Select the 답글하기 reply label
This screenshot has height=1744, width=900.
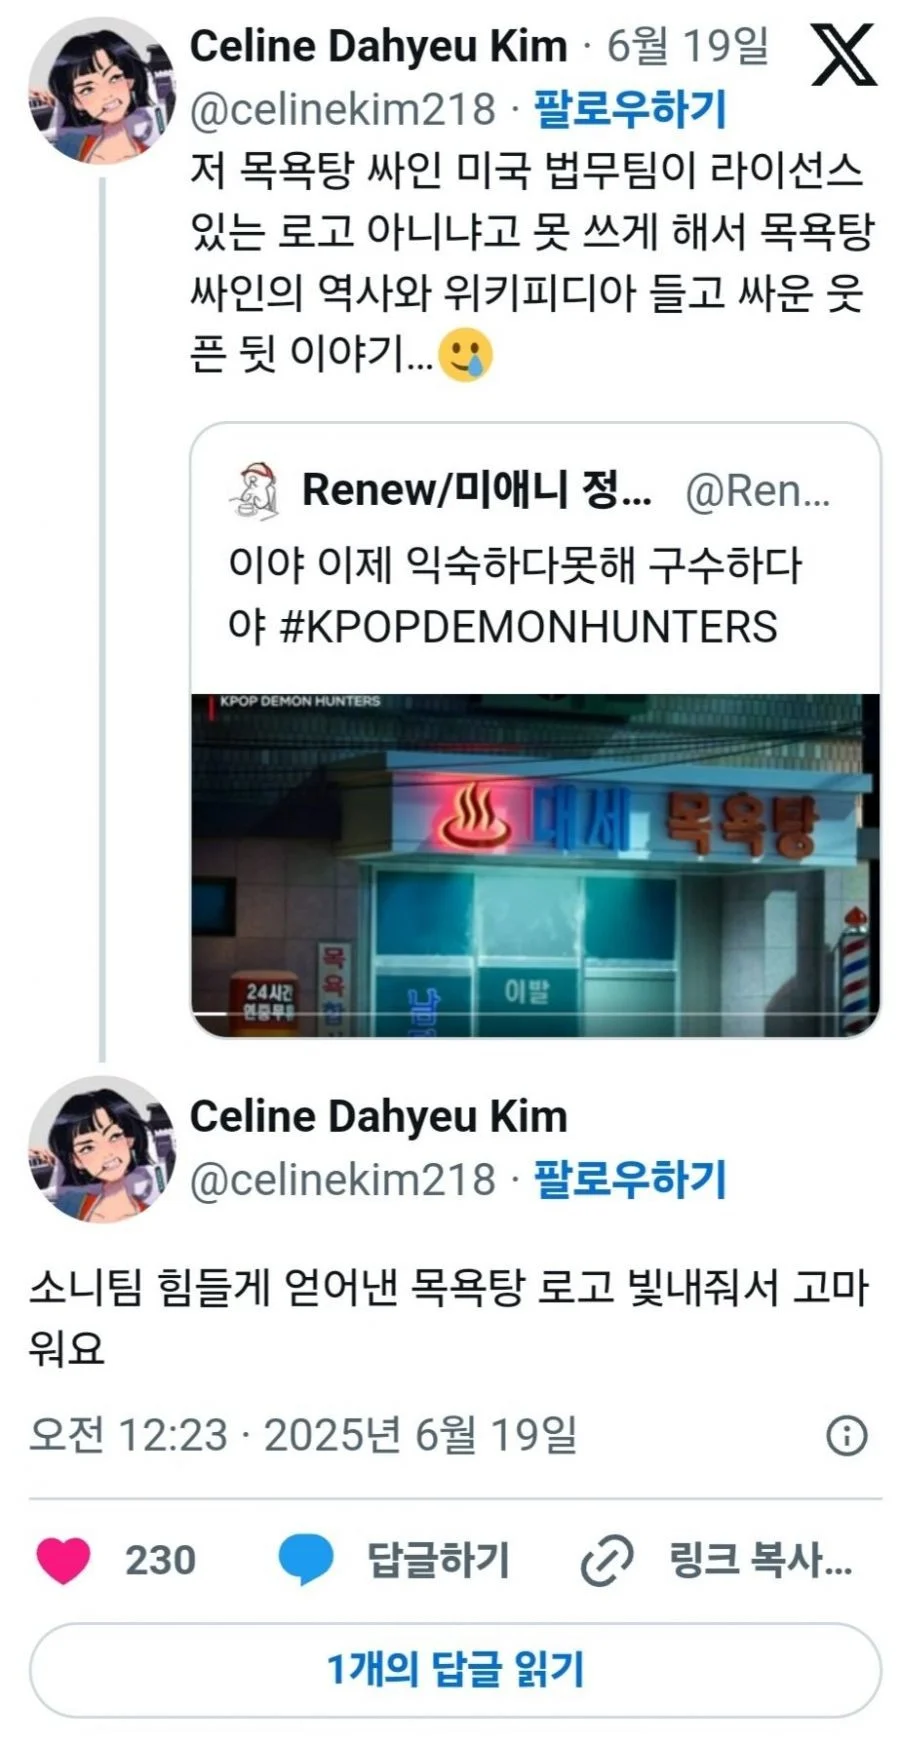pos(438,1561)
